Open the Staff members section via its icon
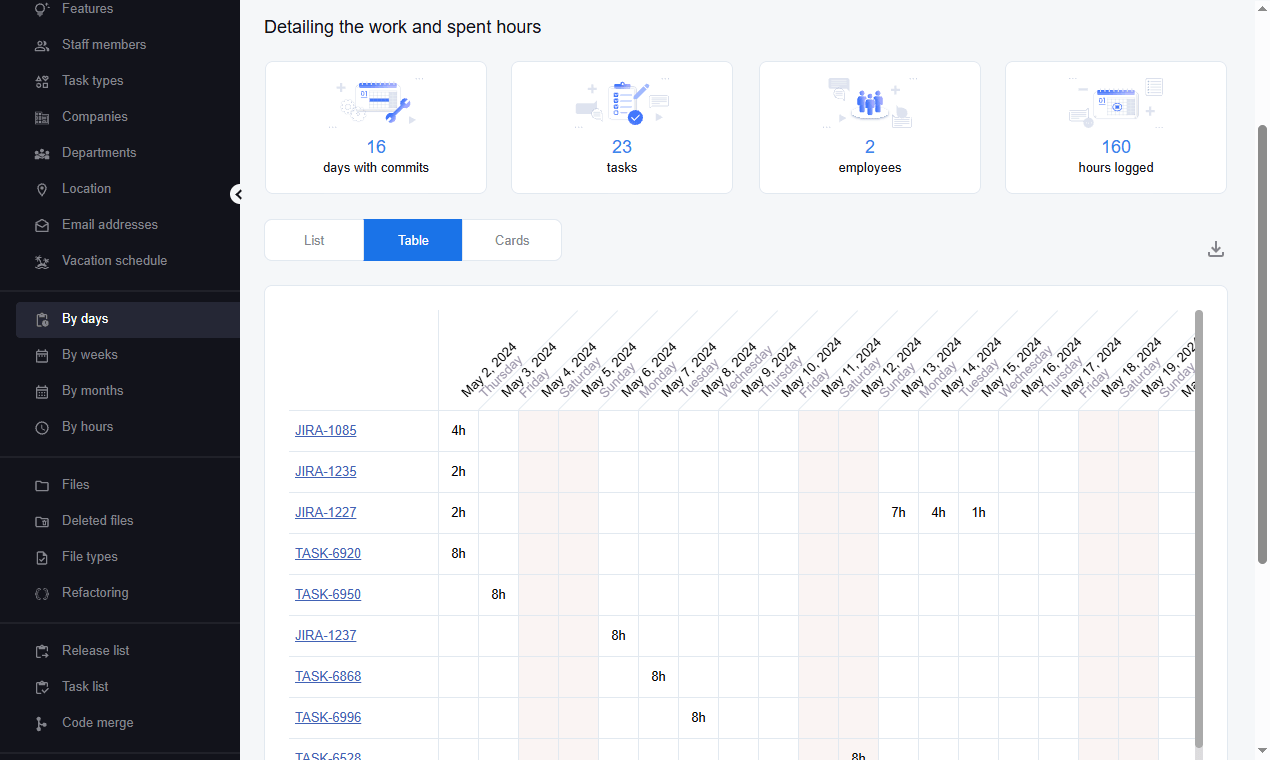 [x=42, y=45]
